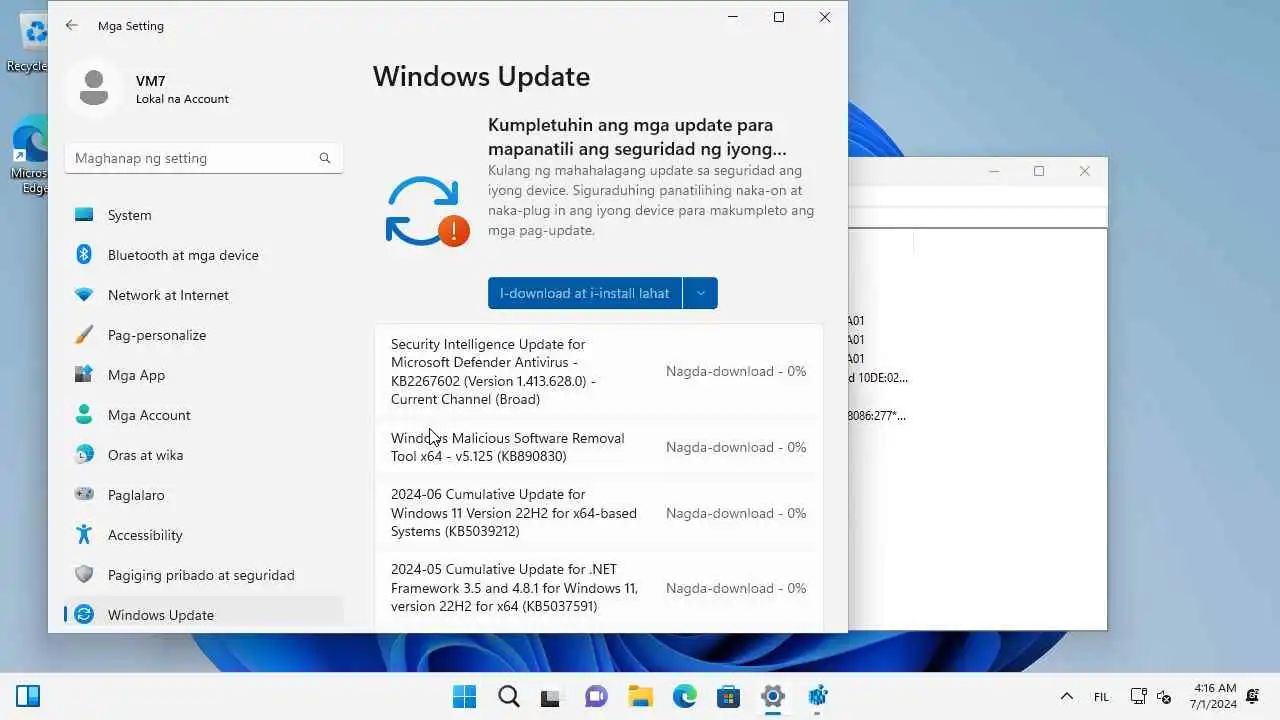The image size is (1280, 720).
Task: Maximize the background window behind Settings
Action: (1039, 171)
